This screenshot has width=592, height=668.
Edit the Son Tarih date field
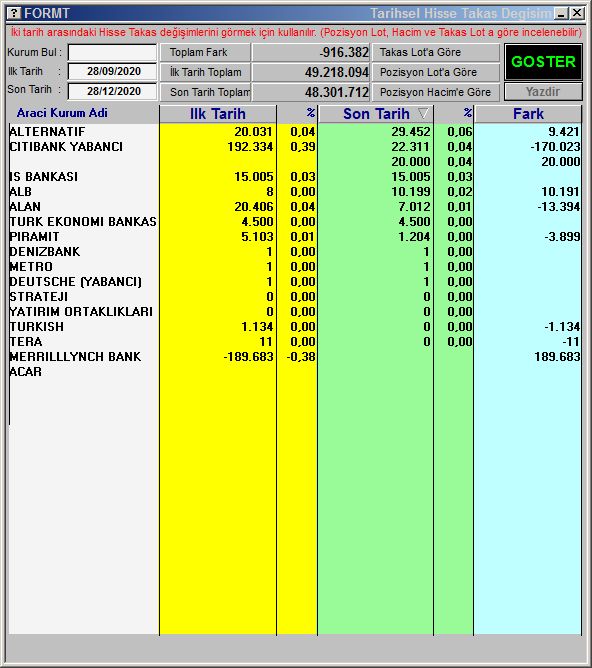(x=112, y=91)
